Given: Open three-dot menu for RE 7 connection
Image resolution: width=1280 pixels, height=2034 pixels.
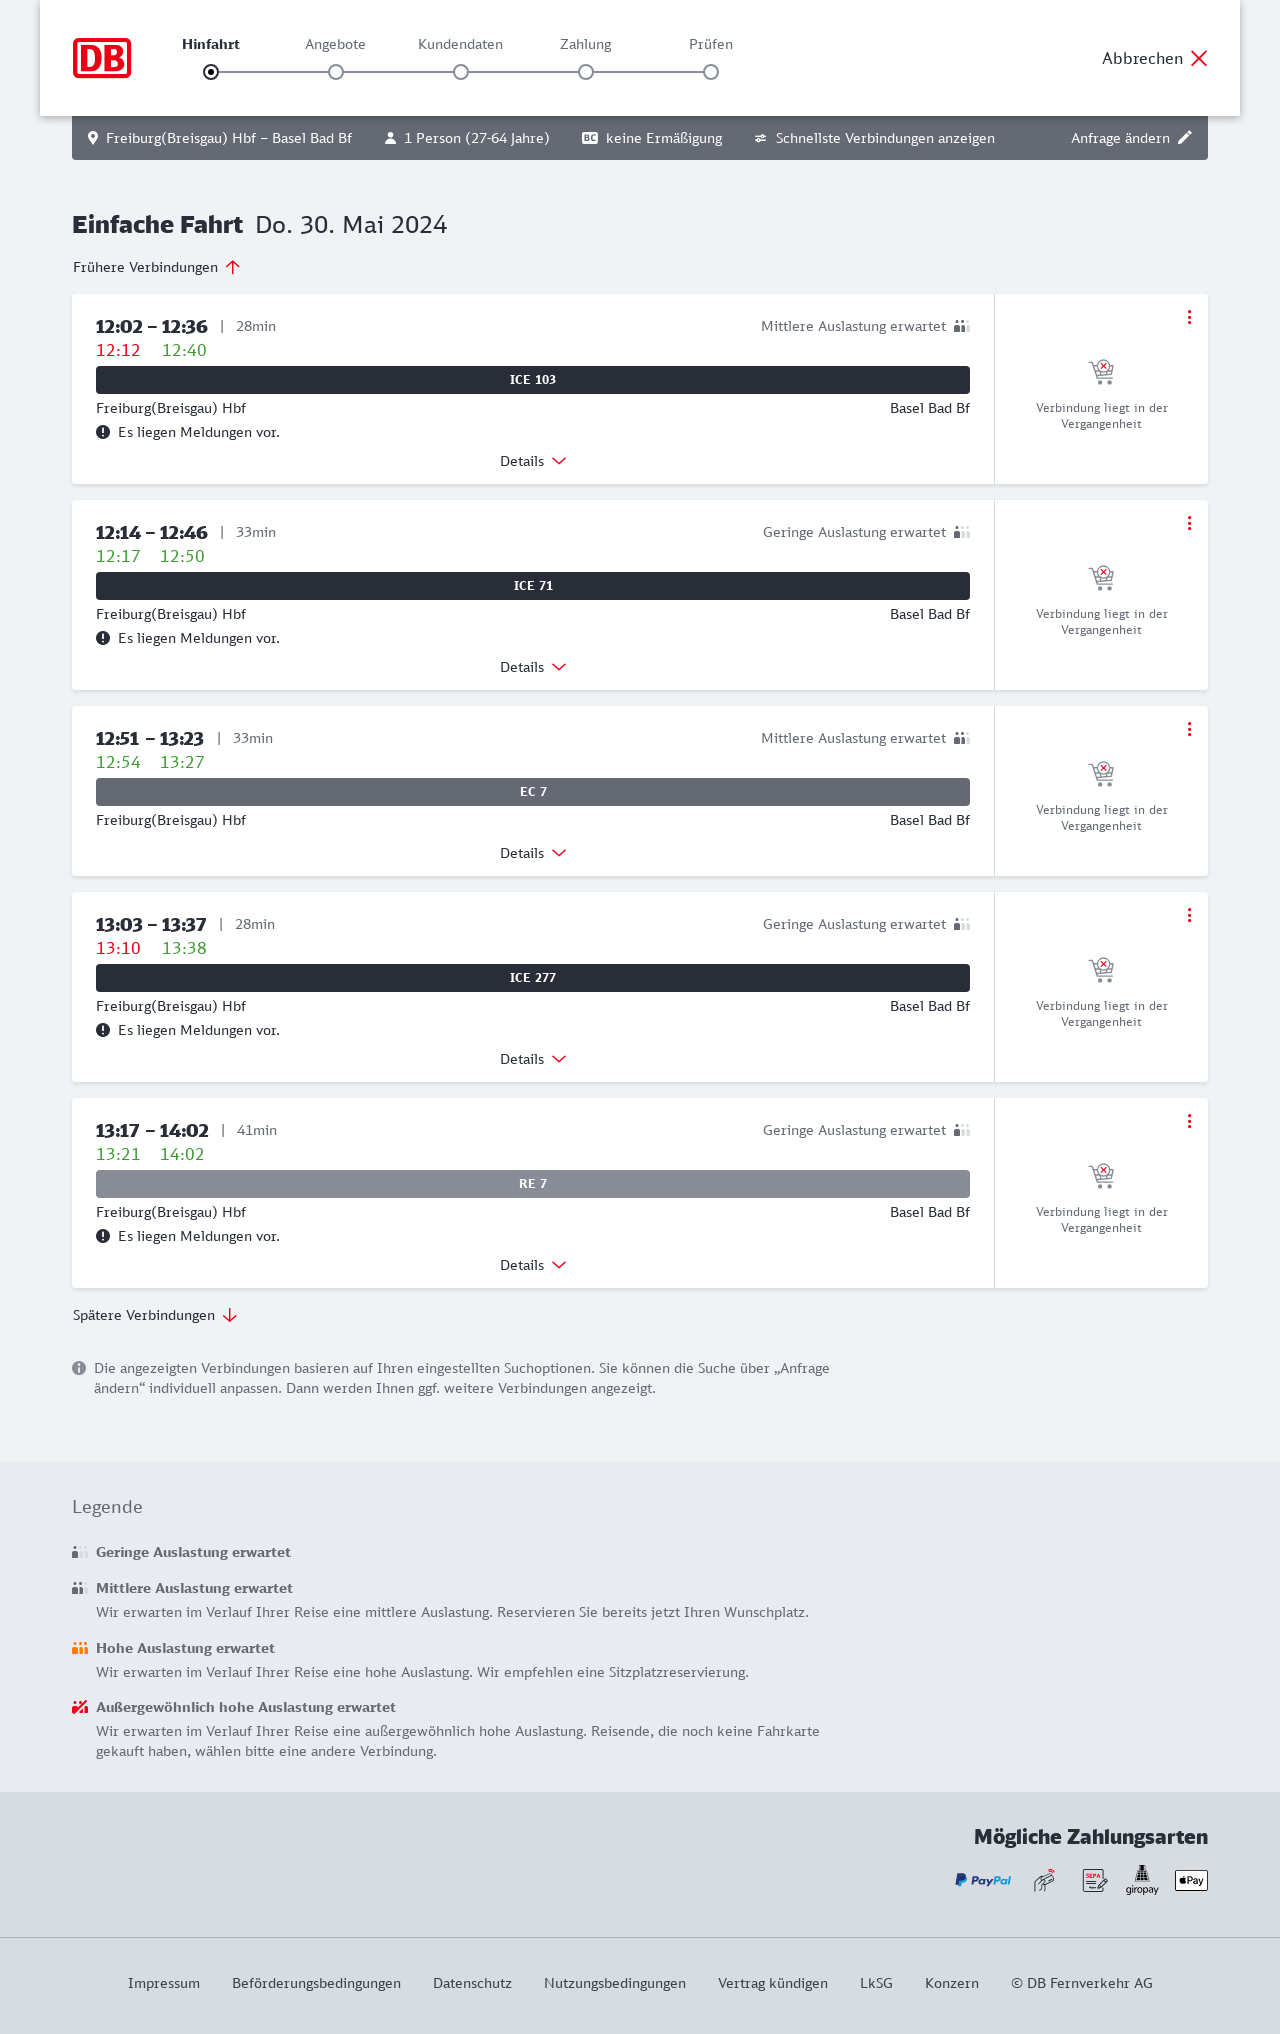Looking at the screenshot, I should point(1189,1121).
